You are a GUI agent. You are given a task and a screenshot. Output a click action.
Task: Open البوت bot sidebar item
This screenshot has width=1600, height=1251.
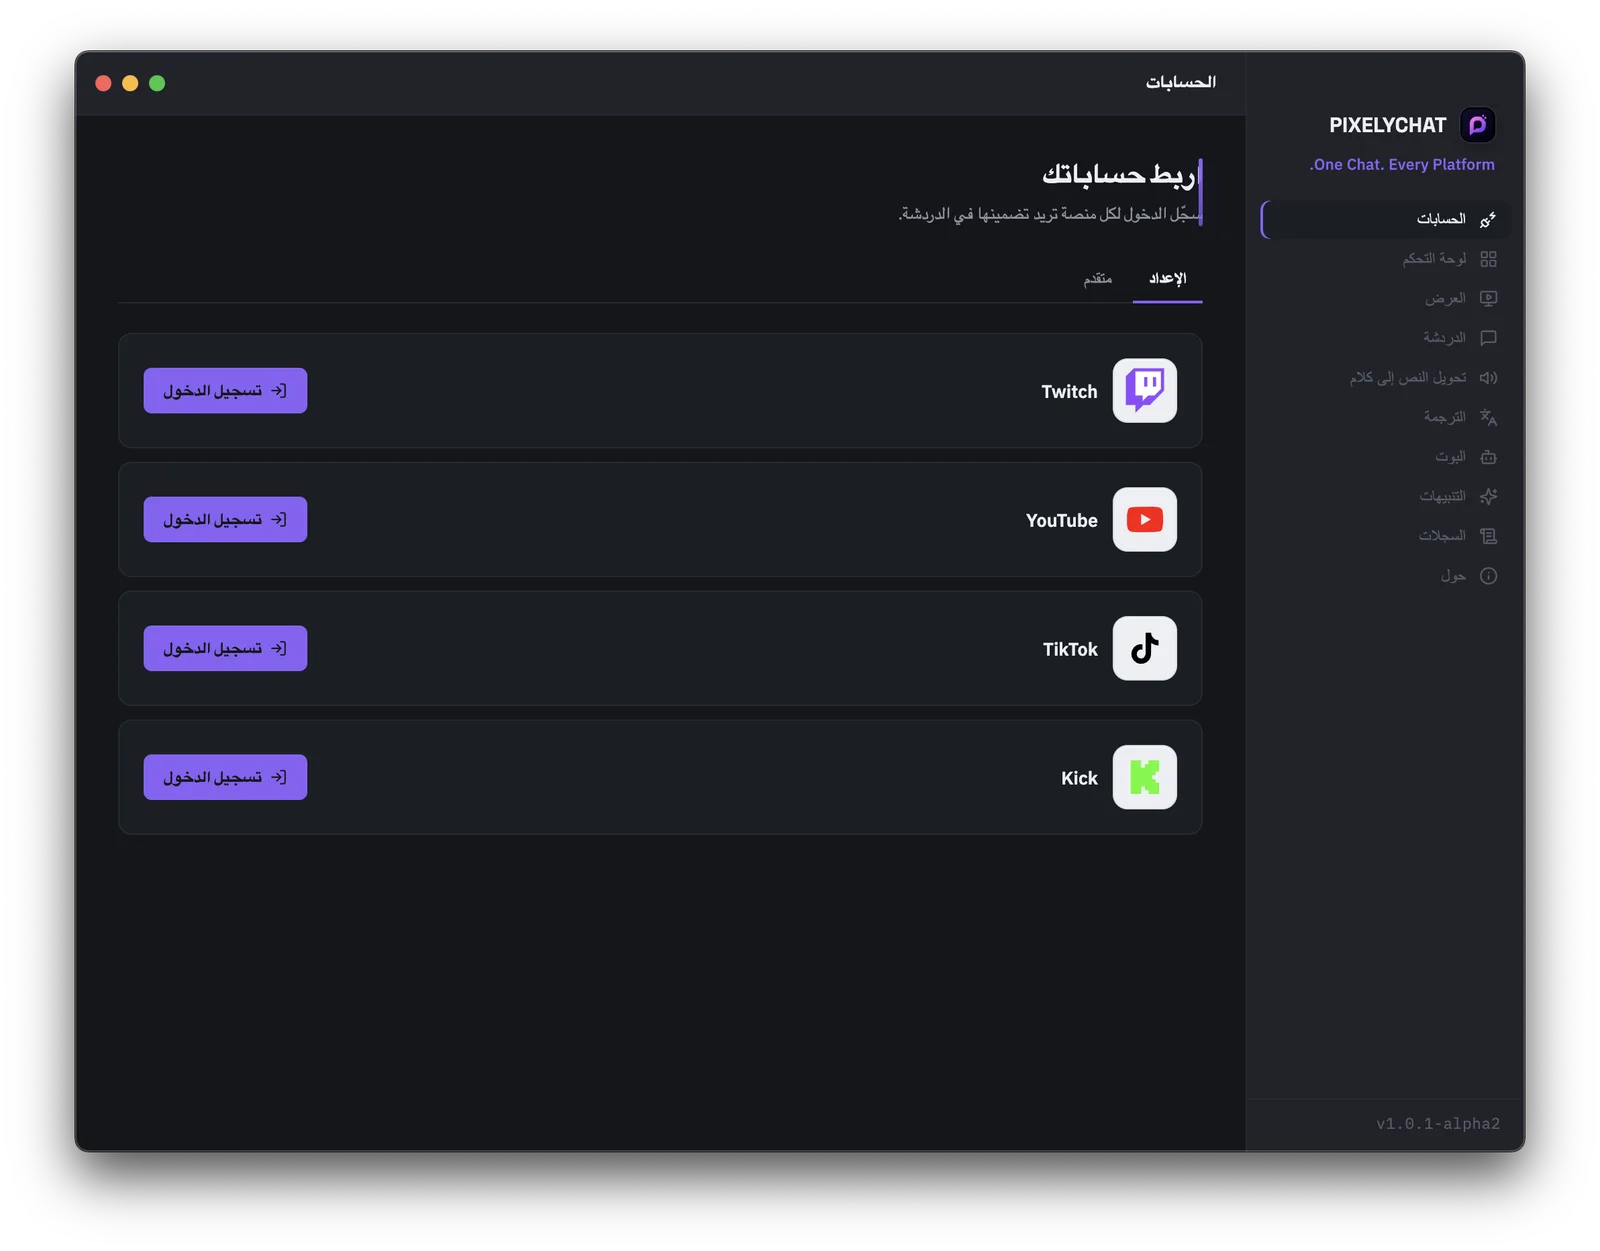tap(1385, 457)
